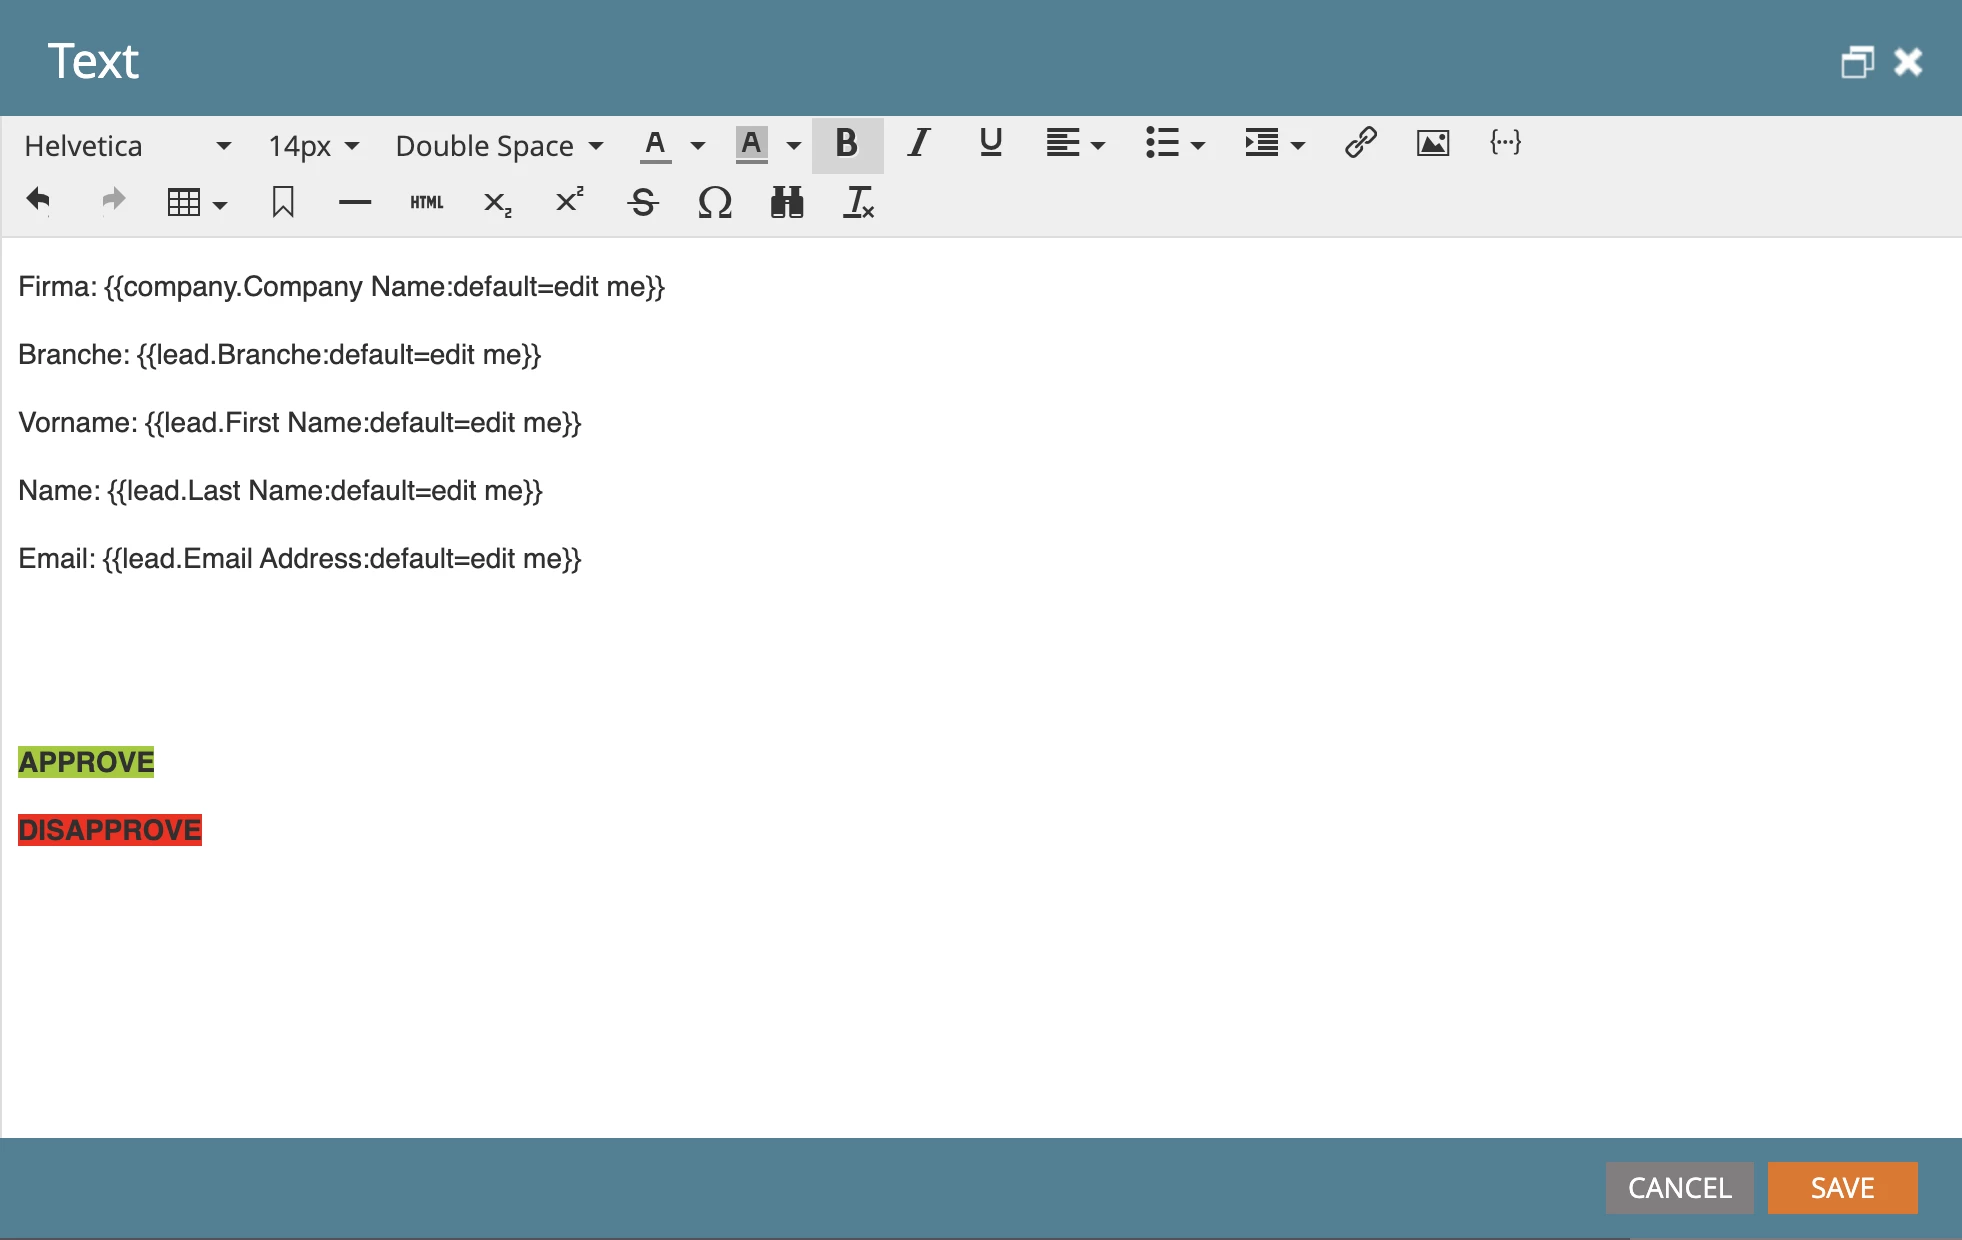Toggle underline formatting
The height and width of the screenshot is (1240, 1962).
coord(990,144)
